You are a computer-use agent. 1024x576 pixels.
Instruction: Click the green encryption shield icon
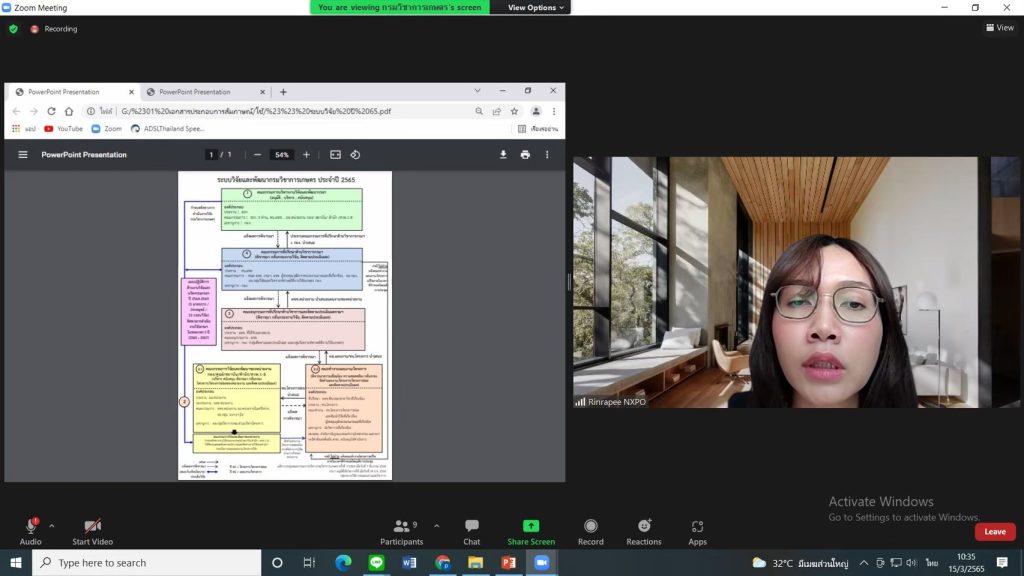tap(13, 29)
